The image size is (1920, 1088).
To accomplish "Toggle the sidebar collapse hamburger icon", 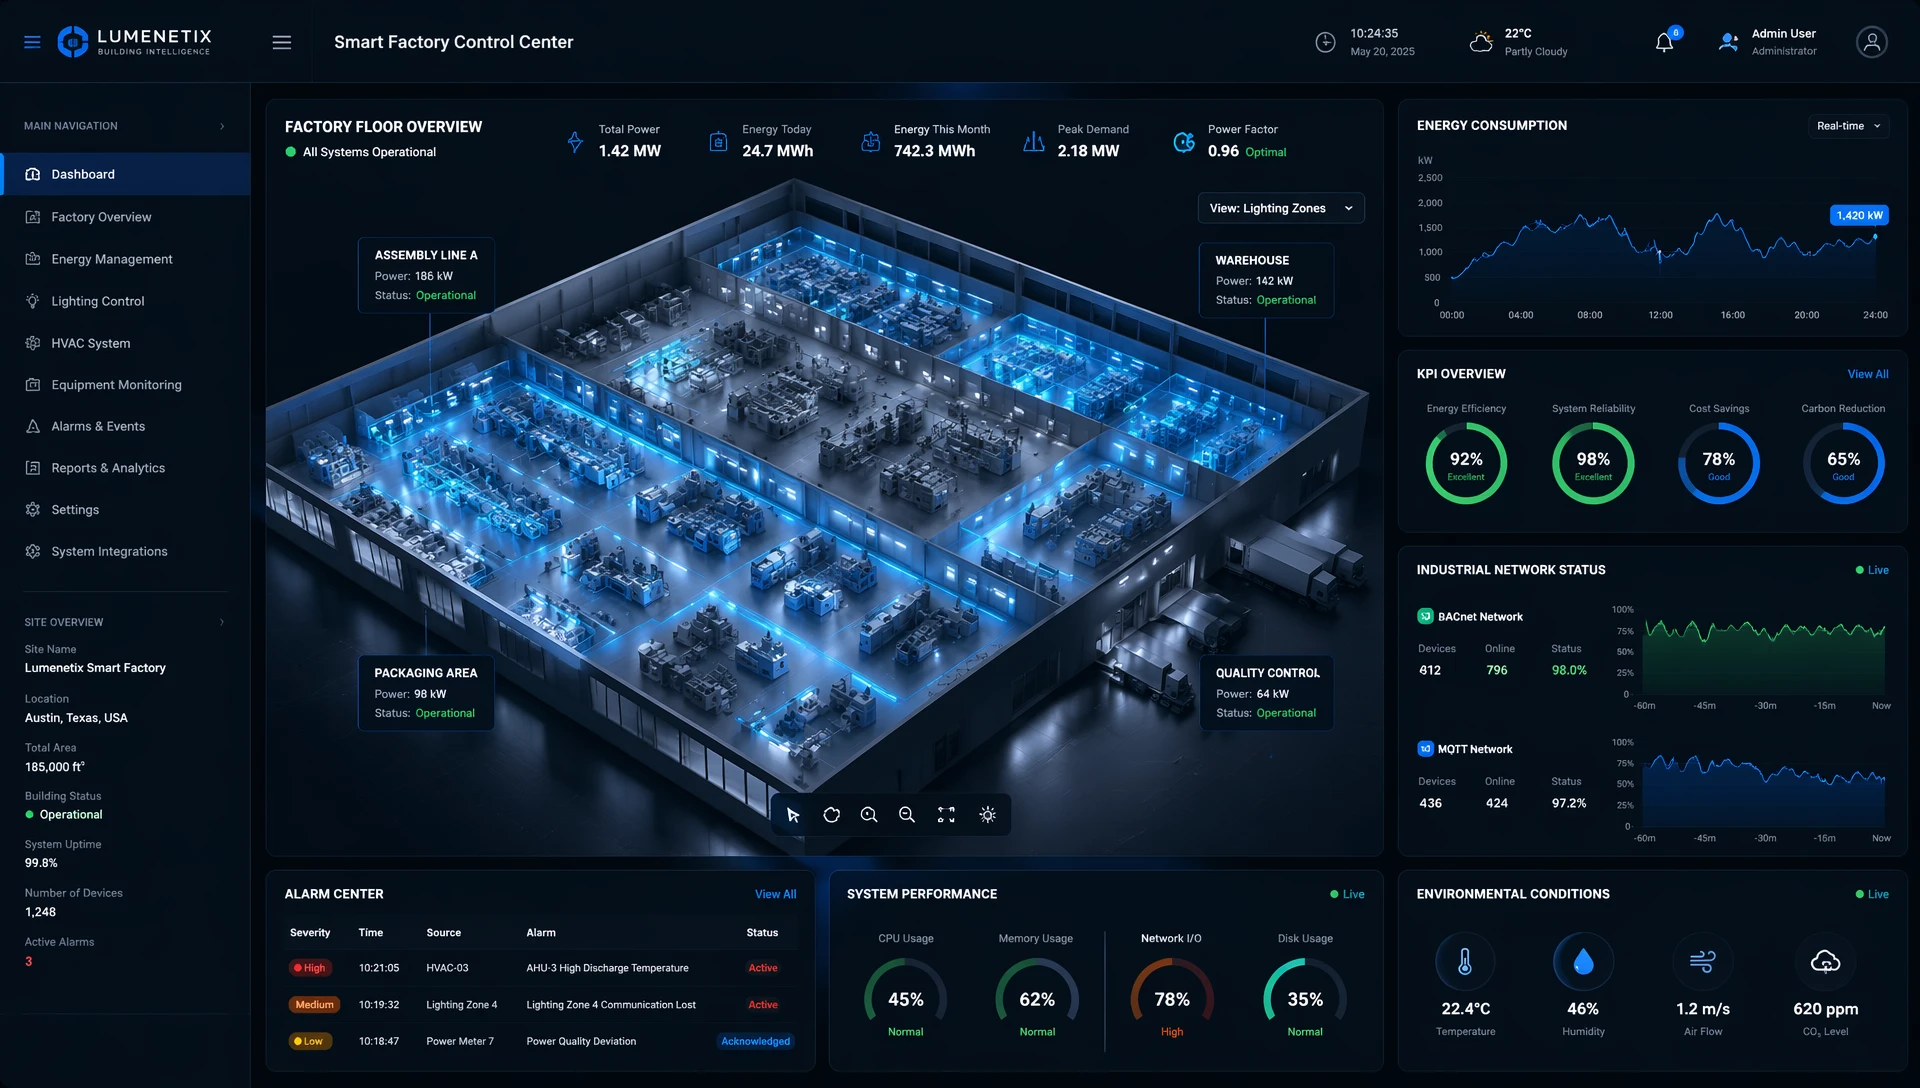I will (282, 42).
